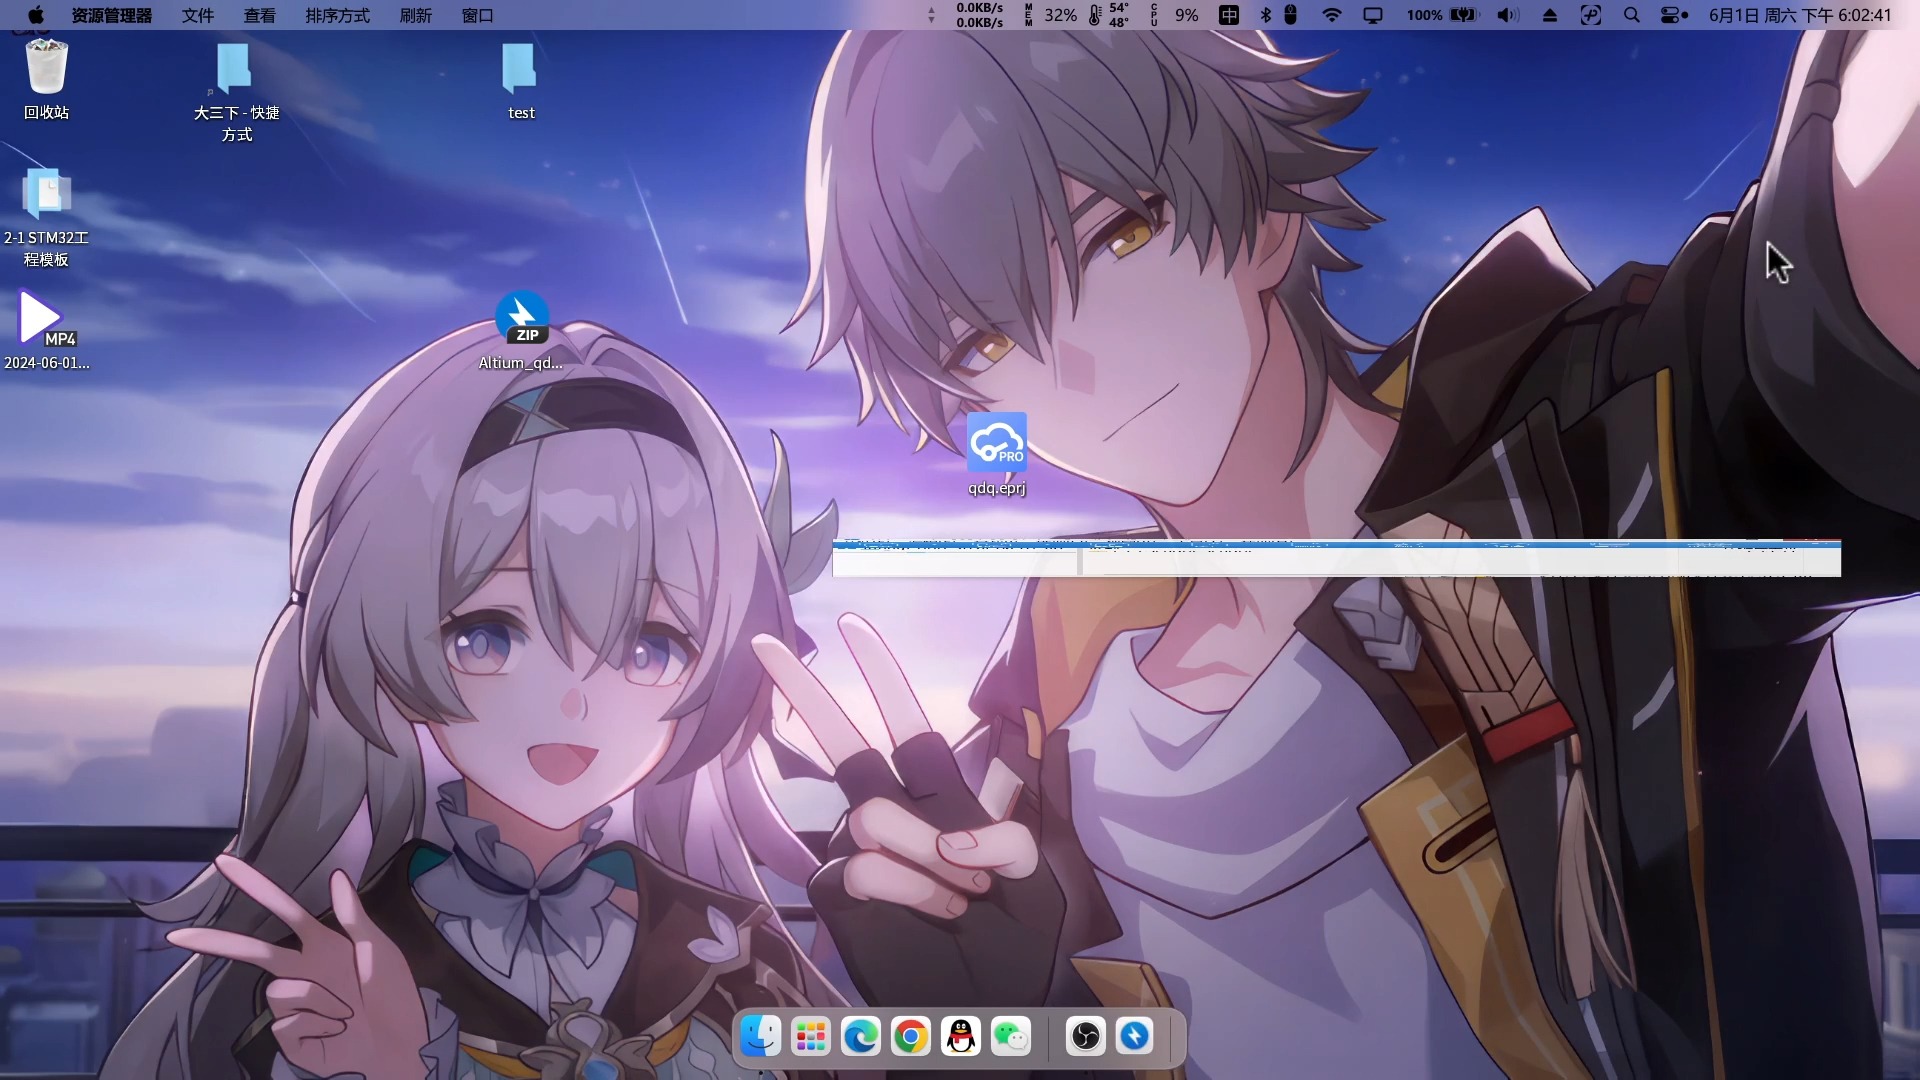This screenshot has height=1080, width=1920.
Task: Click the eject icon in menu bar
Action: [1550, 15]
